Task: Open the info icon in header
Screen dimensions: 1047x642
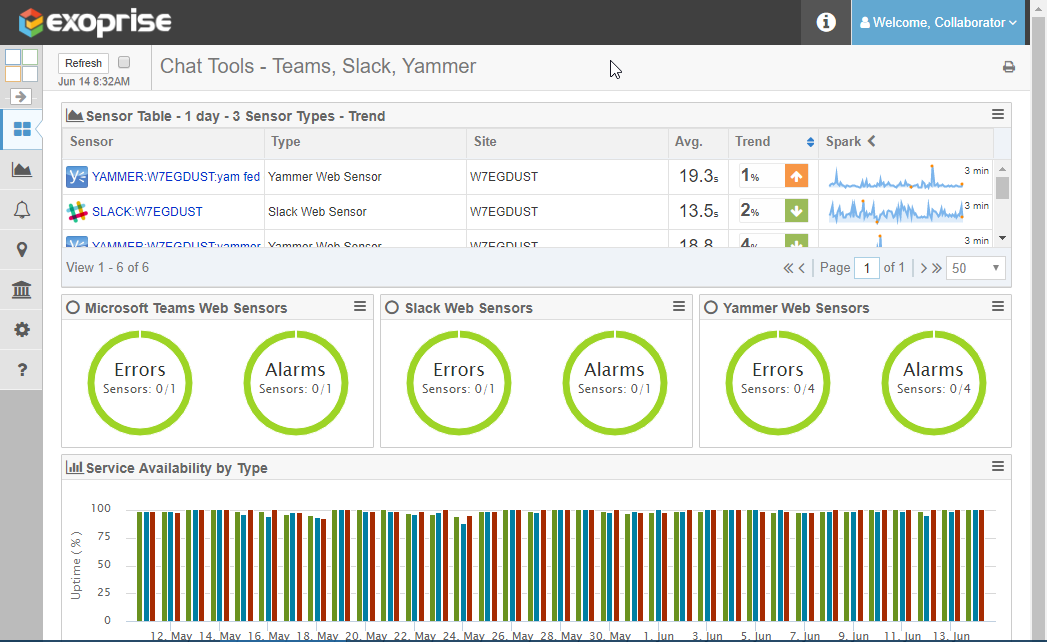Action: pos(825,22)
